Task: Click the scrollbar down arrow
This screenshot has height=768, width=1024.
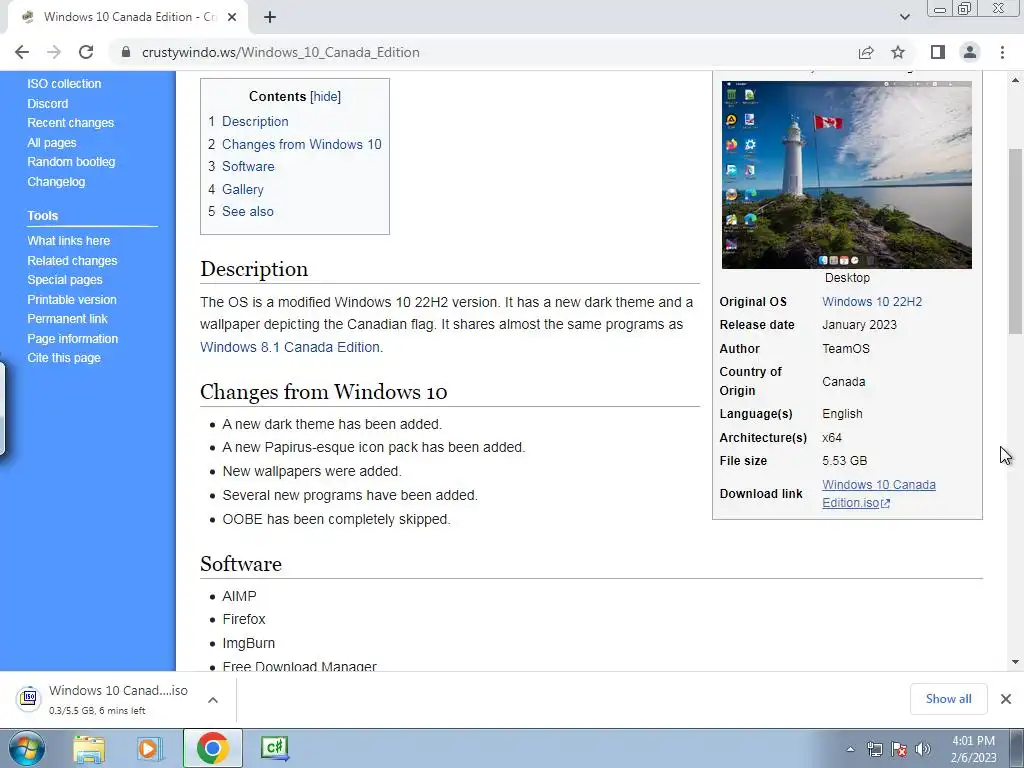Action: [x=1016, y=662]
